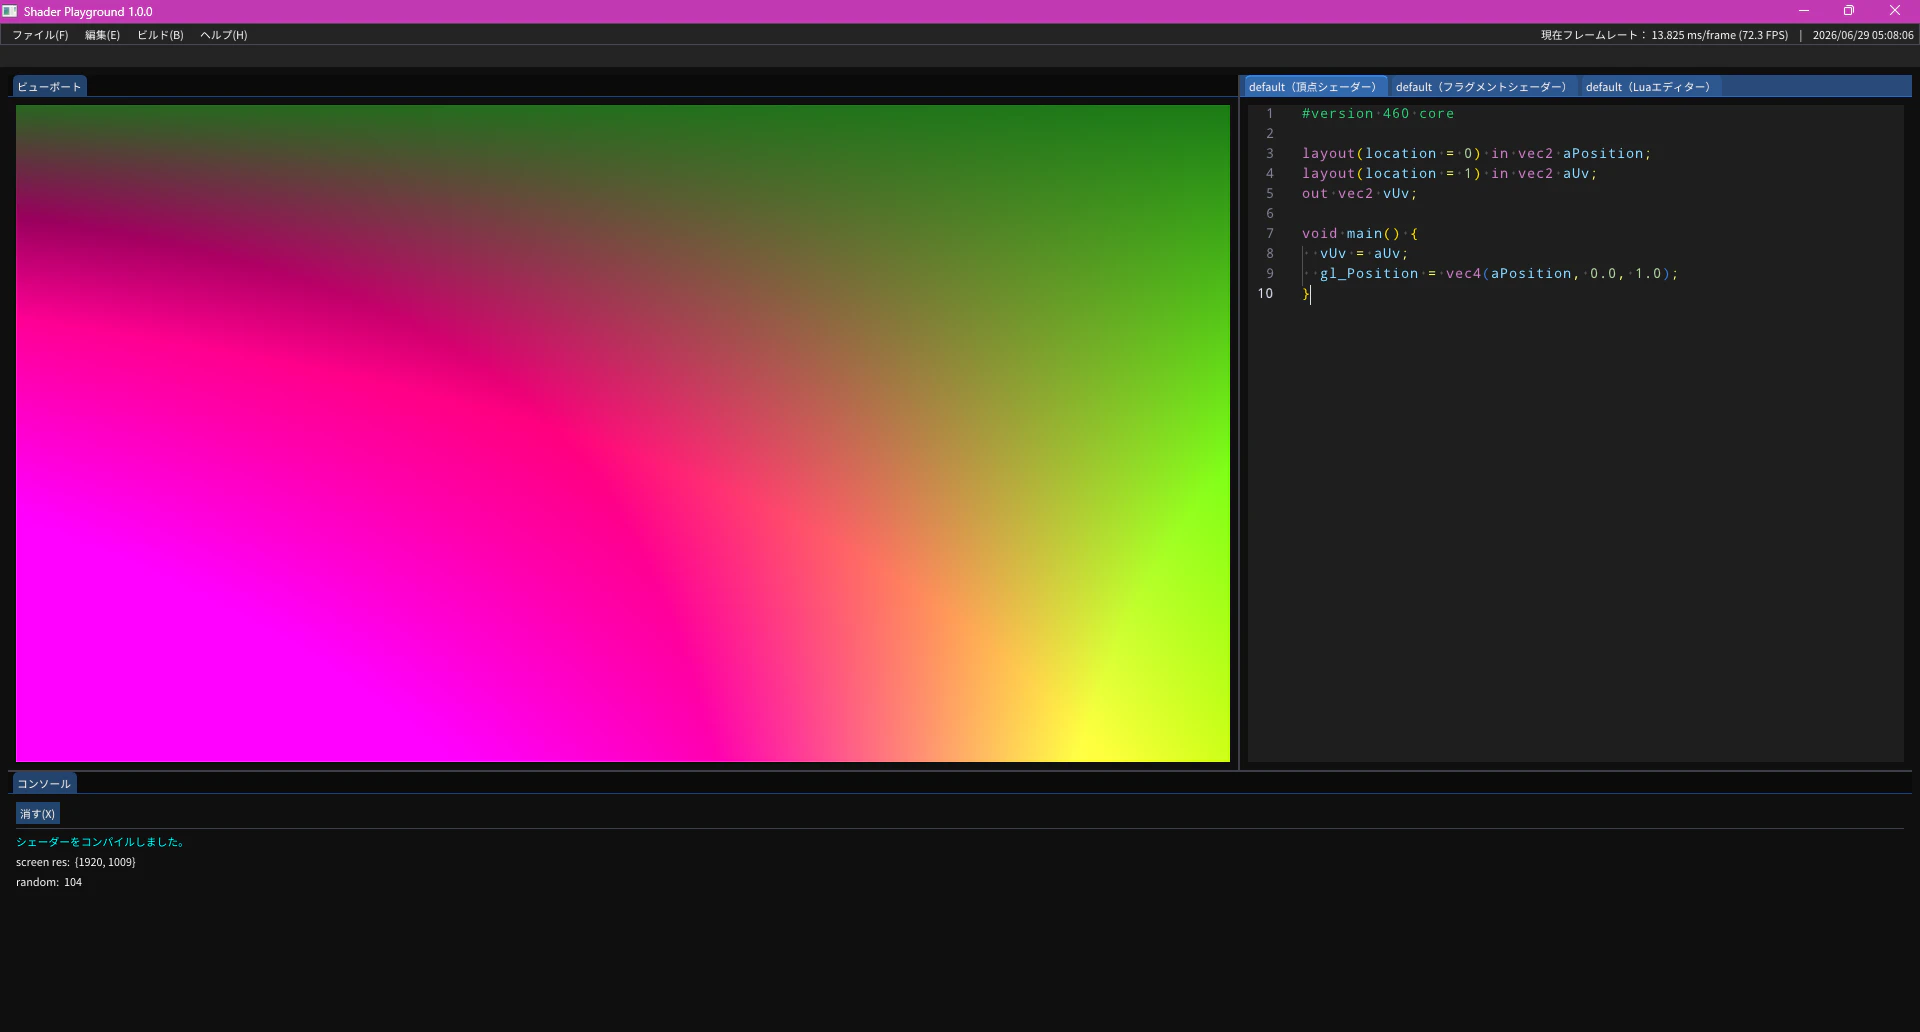Viewport: 1920px width, 1032px height.
Task: Open the ヘルプ(H) menu
Action: pyautogui.click(x=224, y=35)
